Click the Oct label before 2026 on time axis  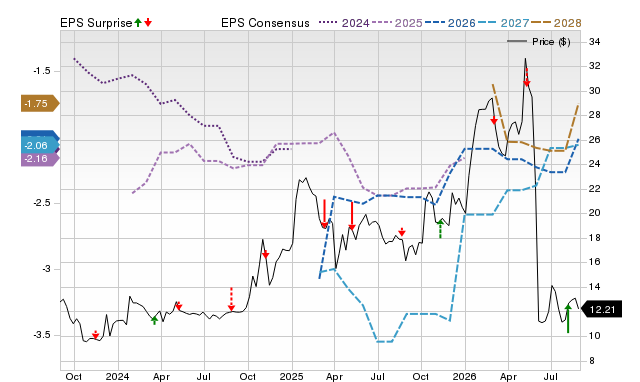[x=421, y=377]
